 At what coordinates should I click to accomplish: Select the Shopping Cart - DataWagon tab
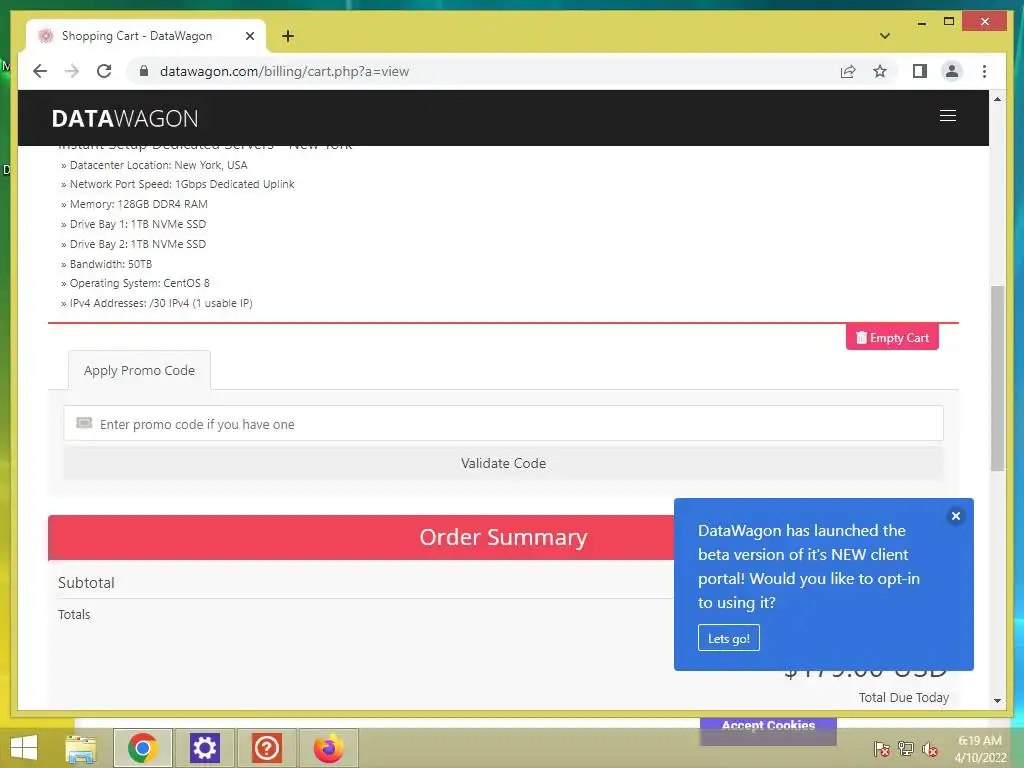pos(146,36)
